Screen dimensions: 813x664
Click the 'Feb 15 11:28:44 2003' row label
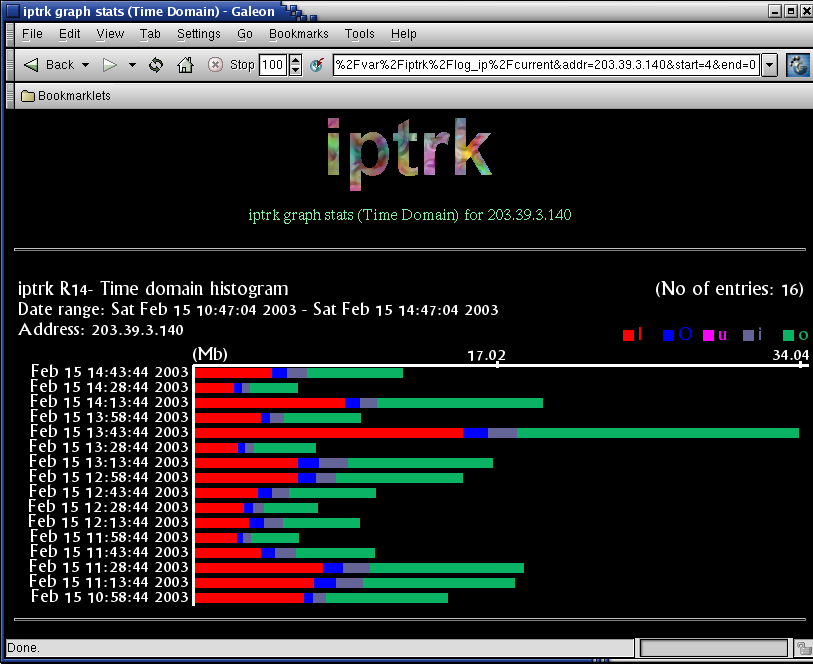tap(109, 567)
